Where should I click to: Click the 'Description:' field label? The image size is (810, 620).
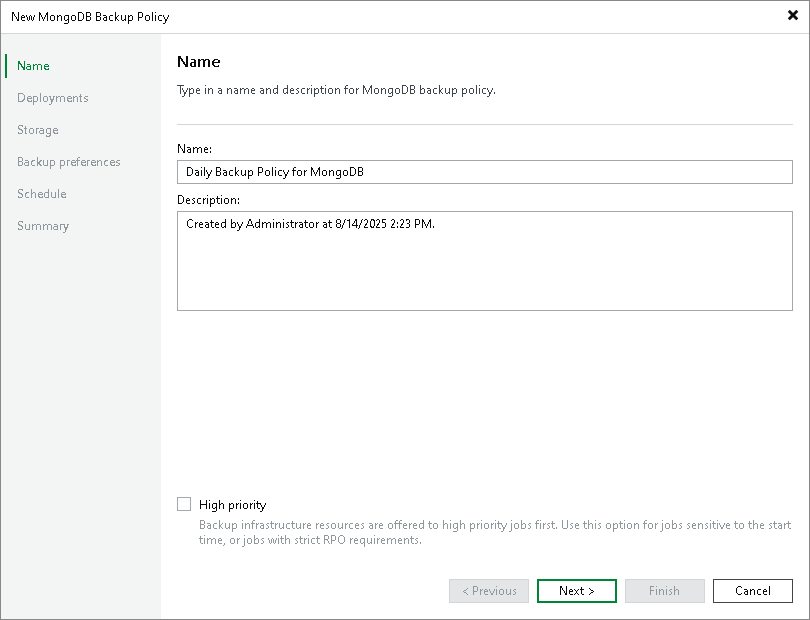(x=209, y=200)
